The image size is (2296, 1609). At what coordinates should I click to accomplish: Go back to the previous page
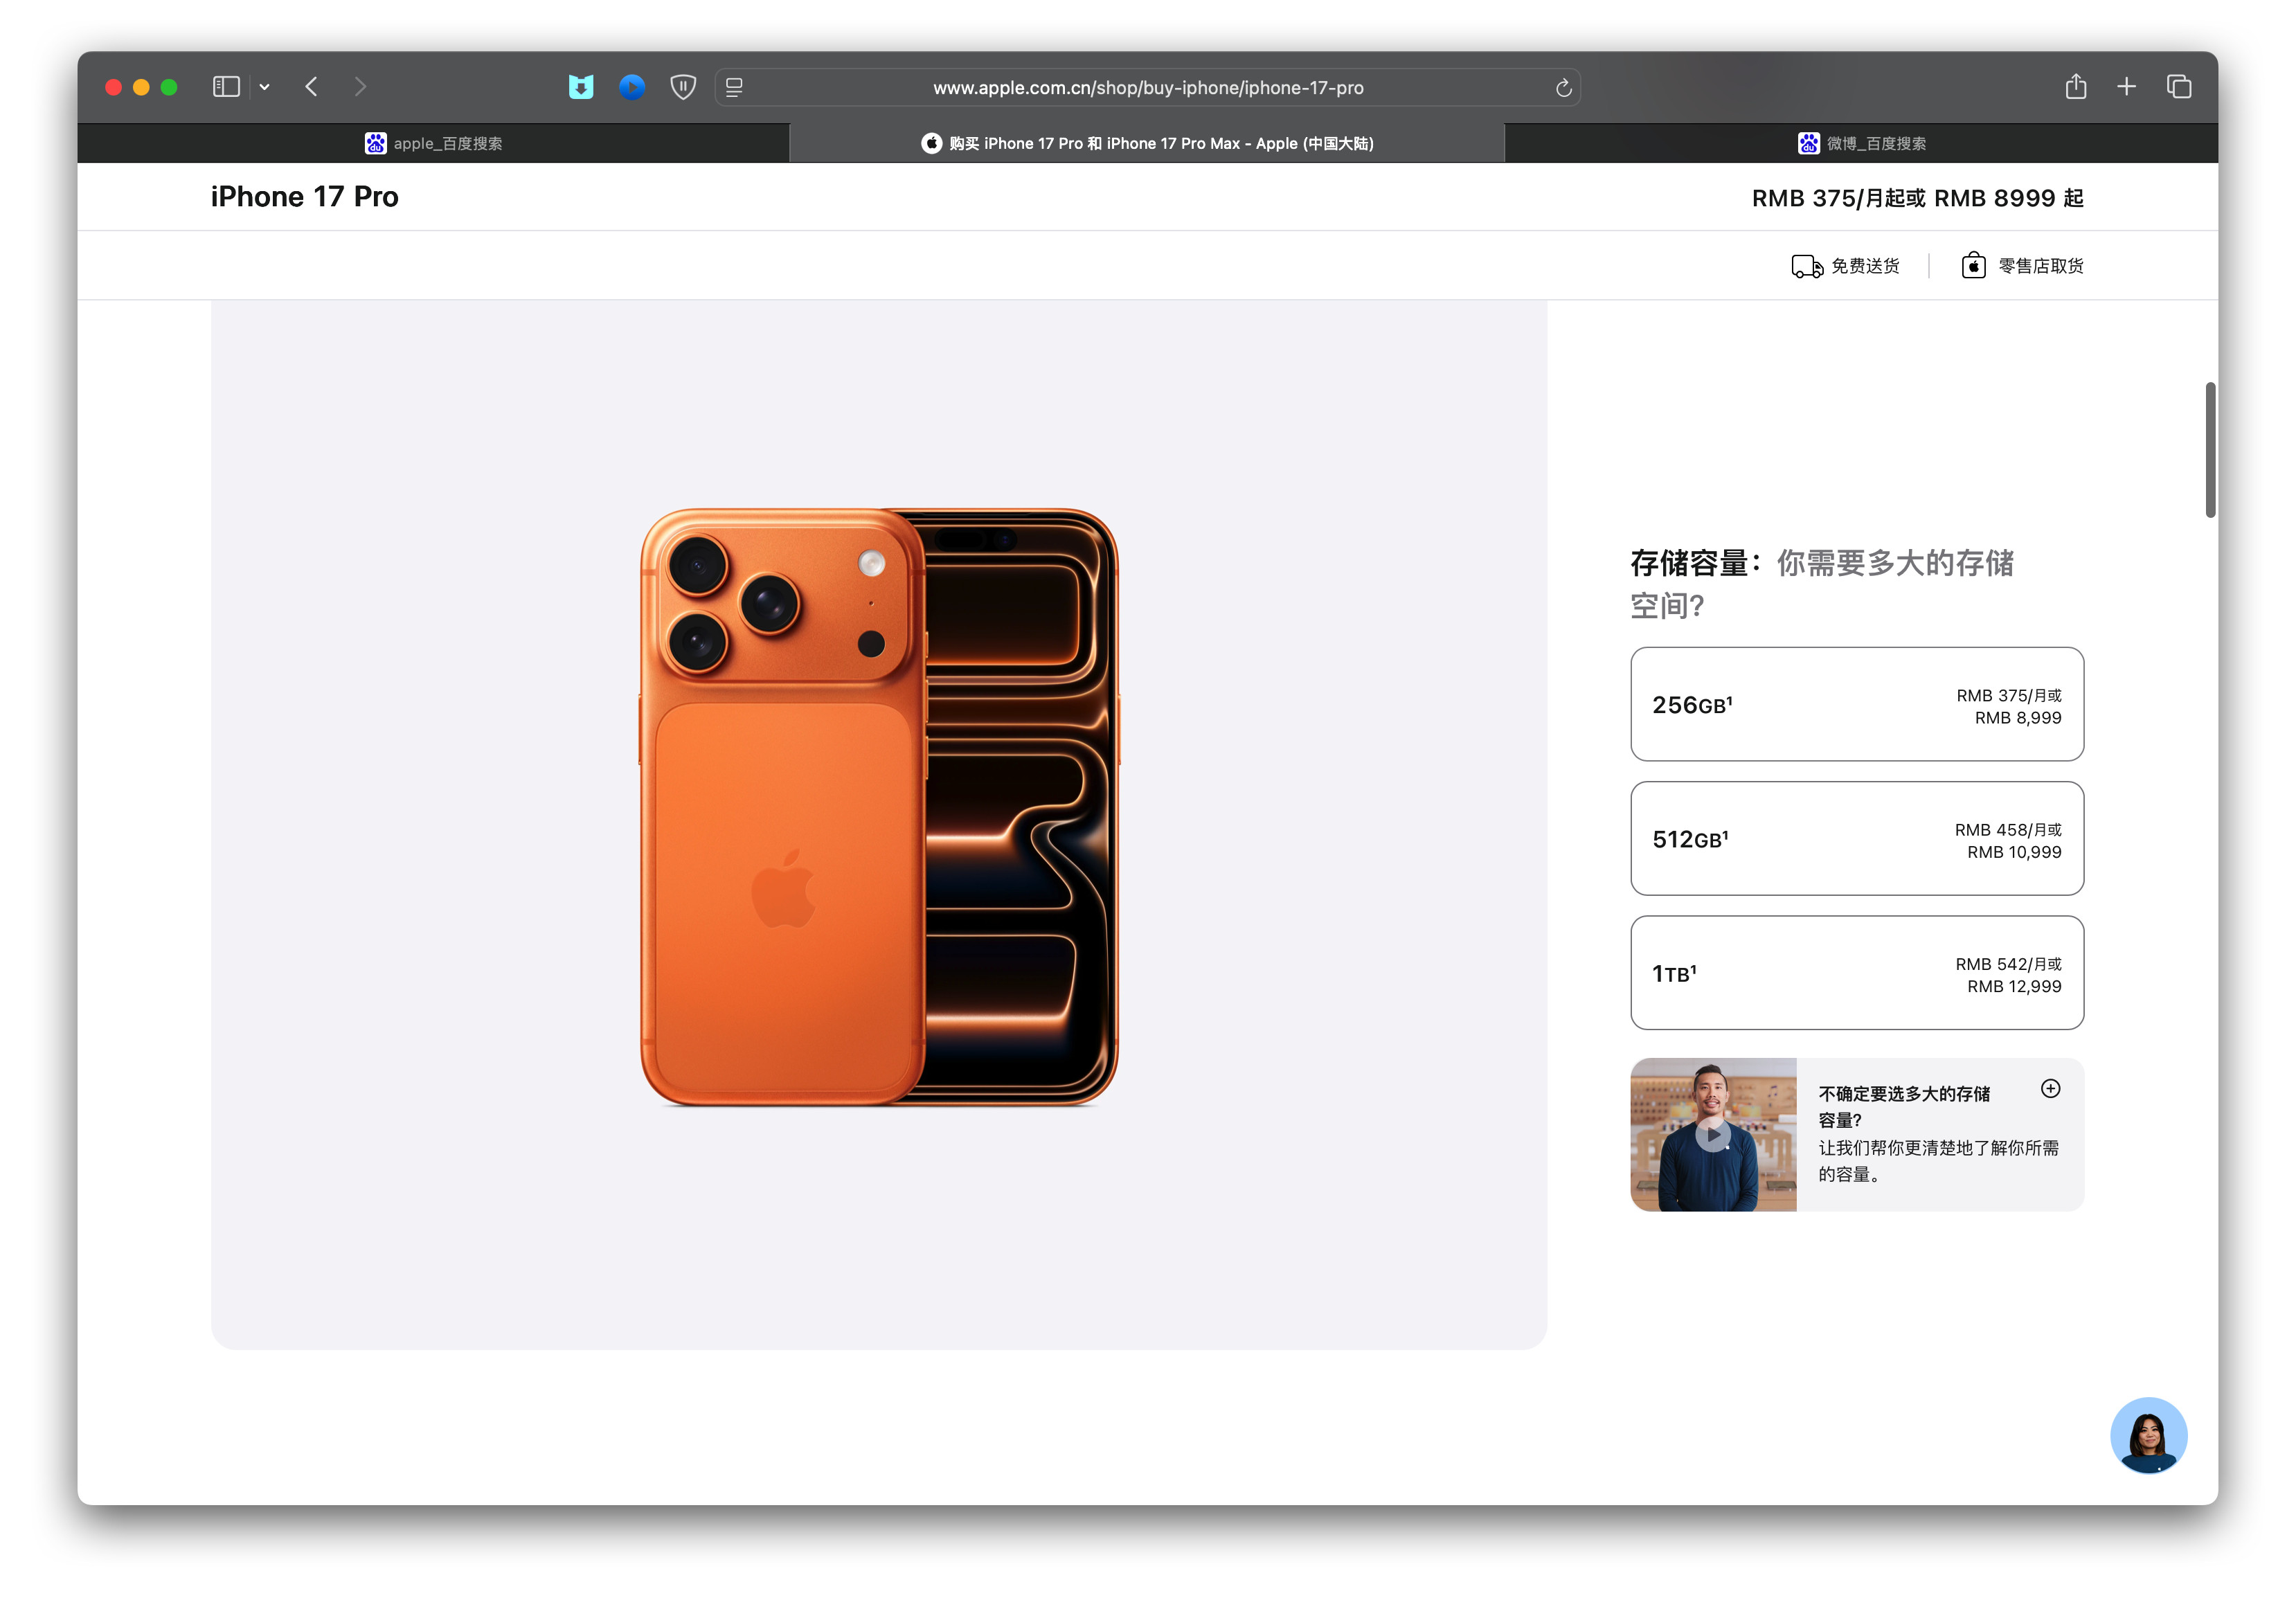(x=312, y=87)
